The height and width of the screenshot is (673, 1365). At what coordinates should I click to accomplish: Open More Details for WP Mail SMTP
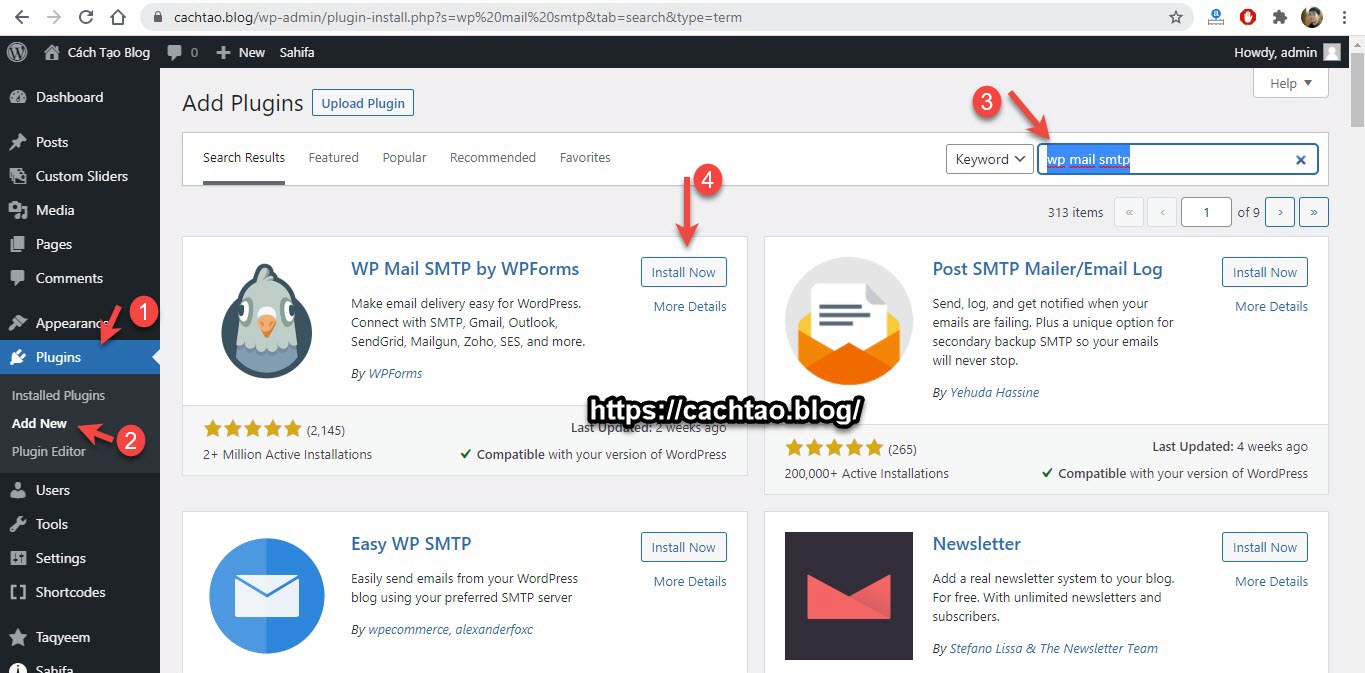click(690, 306)
